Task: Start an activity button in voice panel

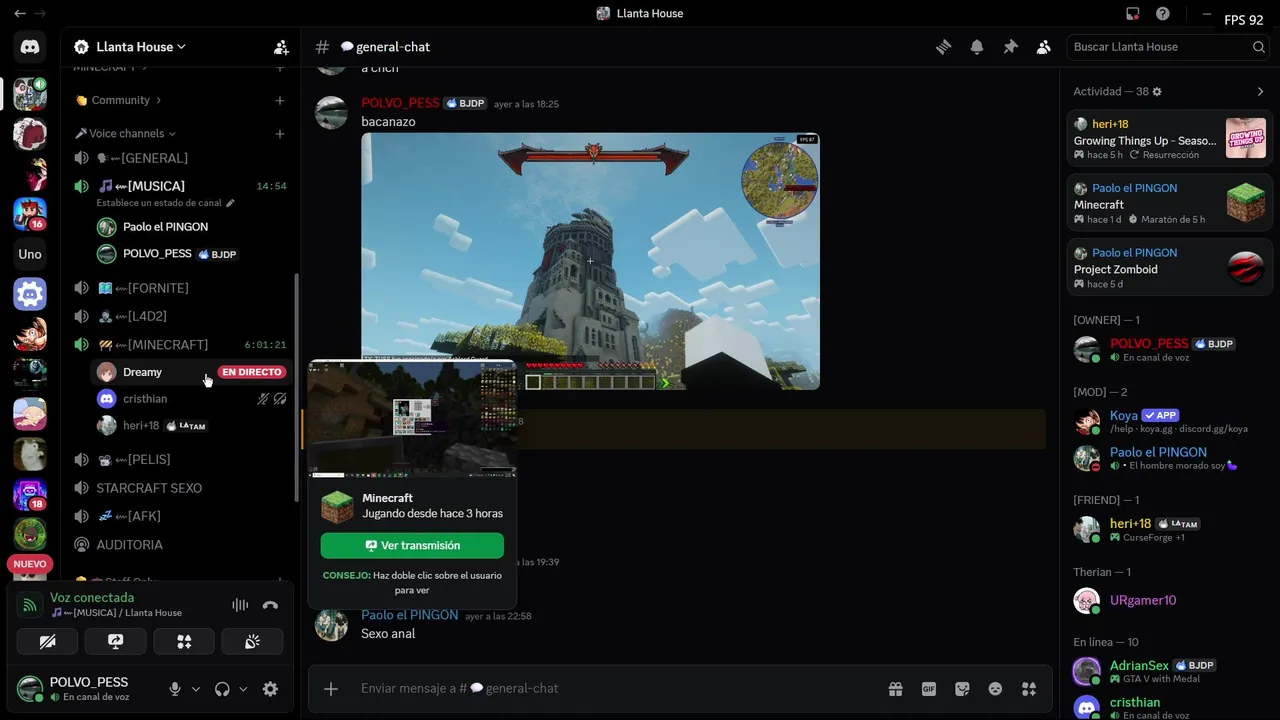Action: pos(184,642)
